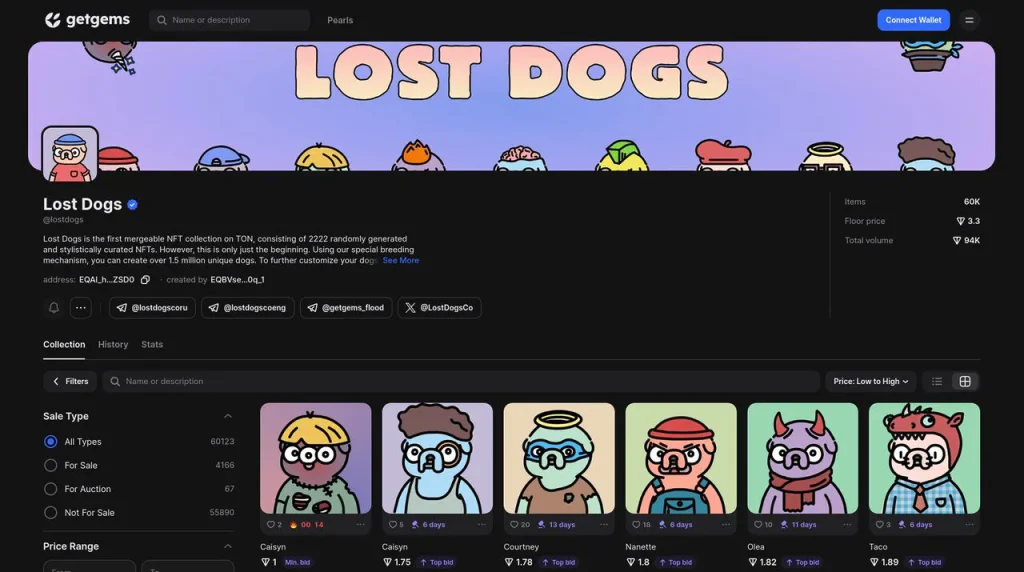Open the more options ellipsis button

[80, 308]
